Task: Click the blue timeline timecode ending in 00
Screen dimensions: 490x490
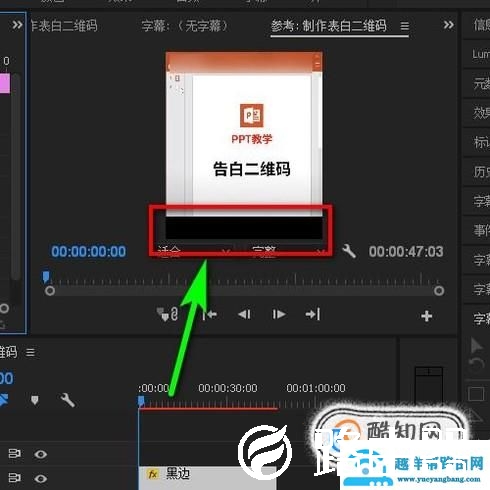Action: pyautogui.click(x=6, y=378)
